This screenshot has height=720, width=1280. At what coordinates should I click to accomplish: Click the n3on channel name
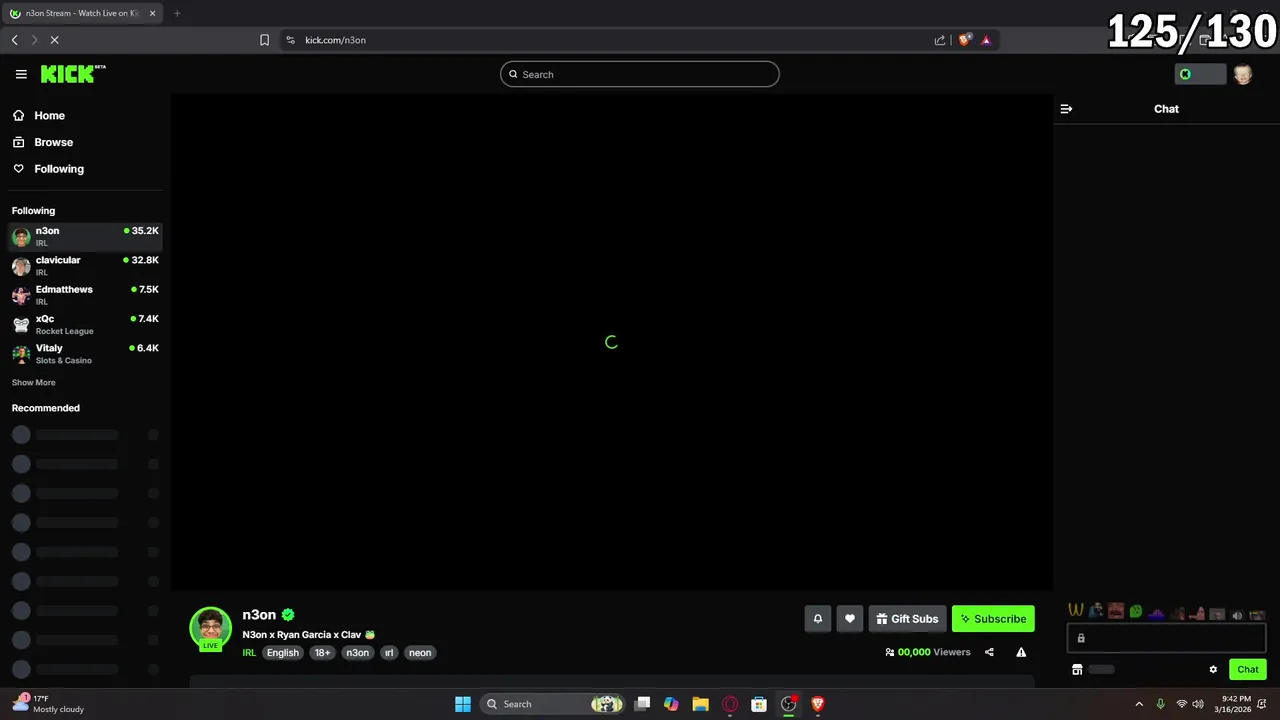coord(259,615)
